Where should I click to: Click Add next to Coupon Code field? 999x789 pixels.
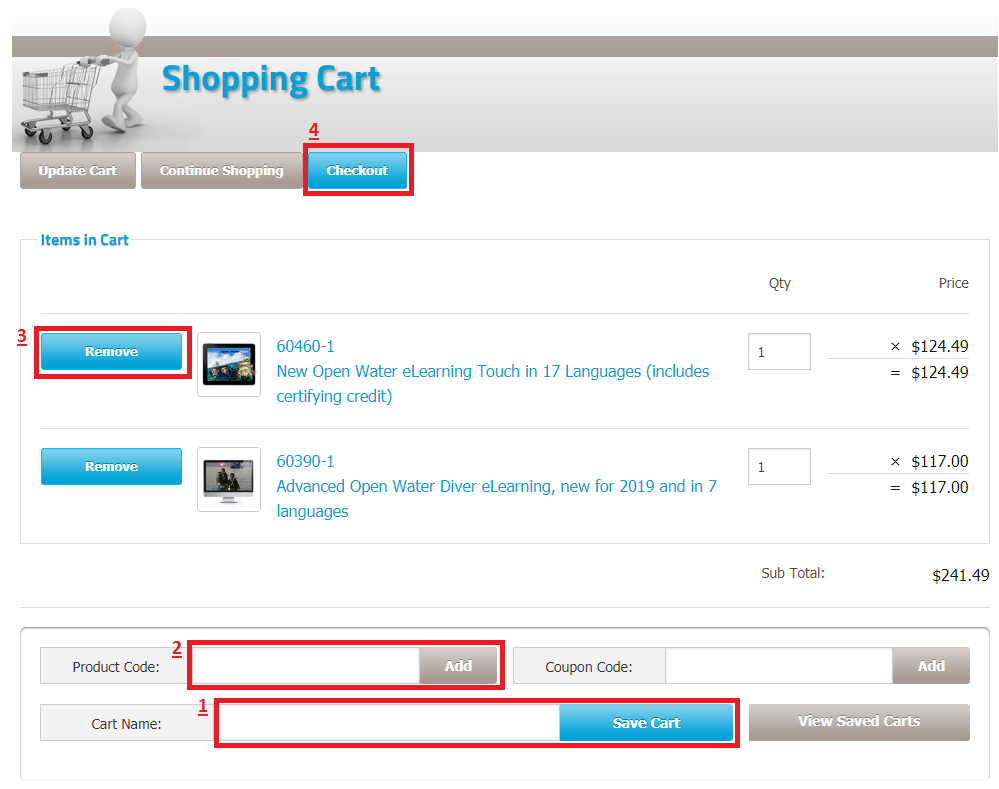pyautogui.click(x=930, y=666)
